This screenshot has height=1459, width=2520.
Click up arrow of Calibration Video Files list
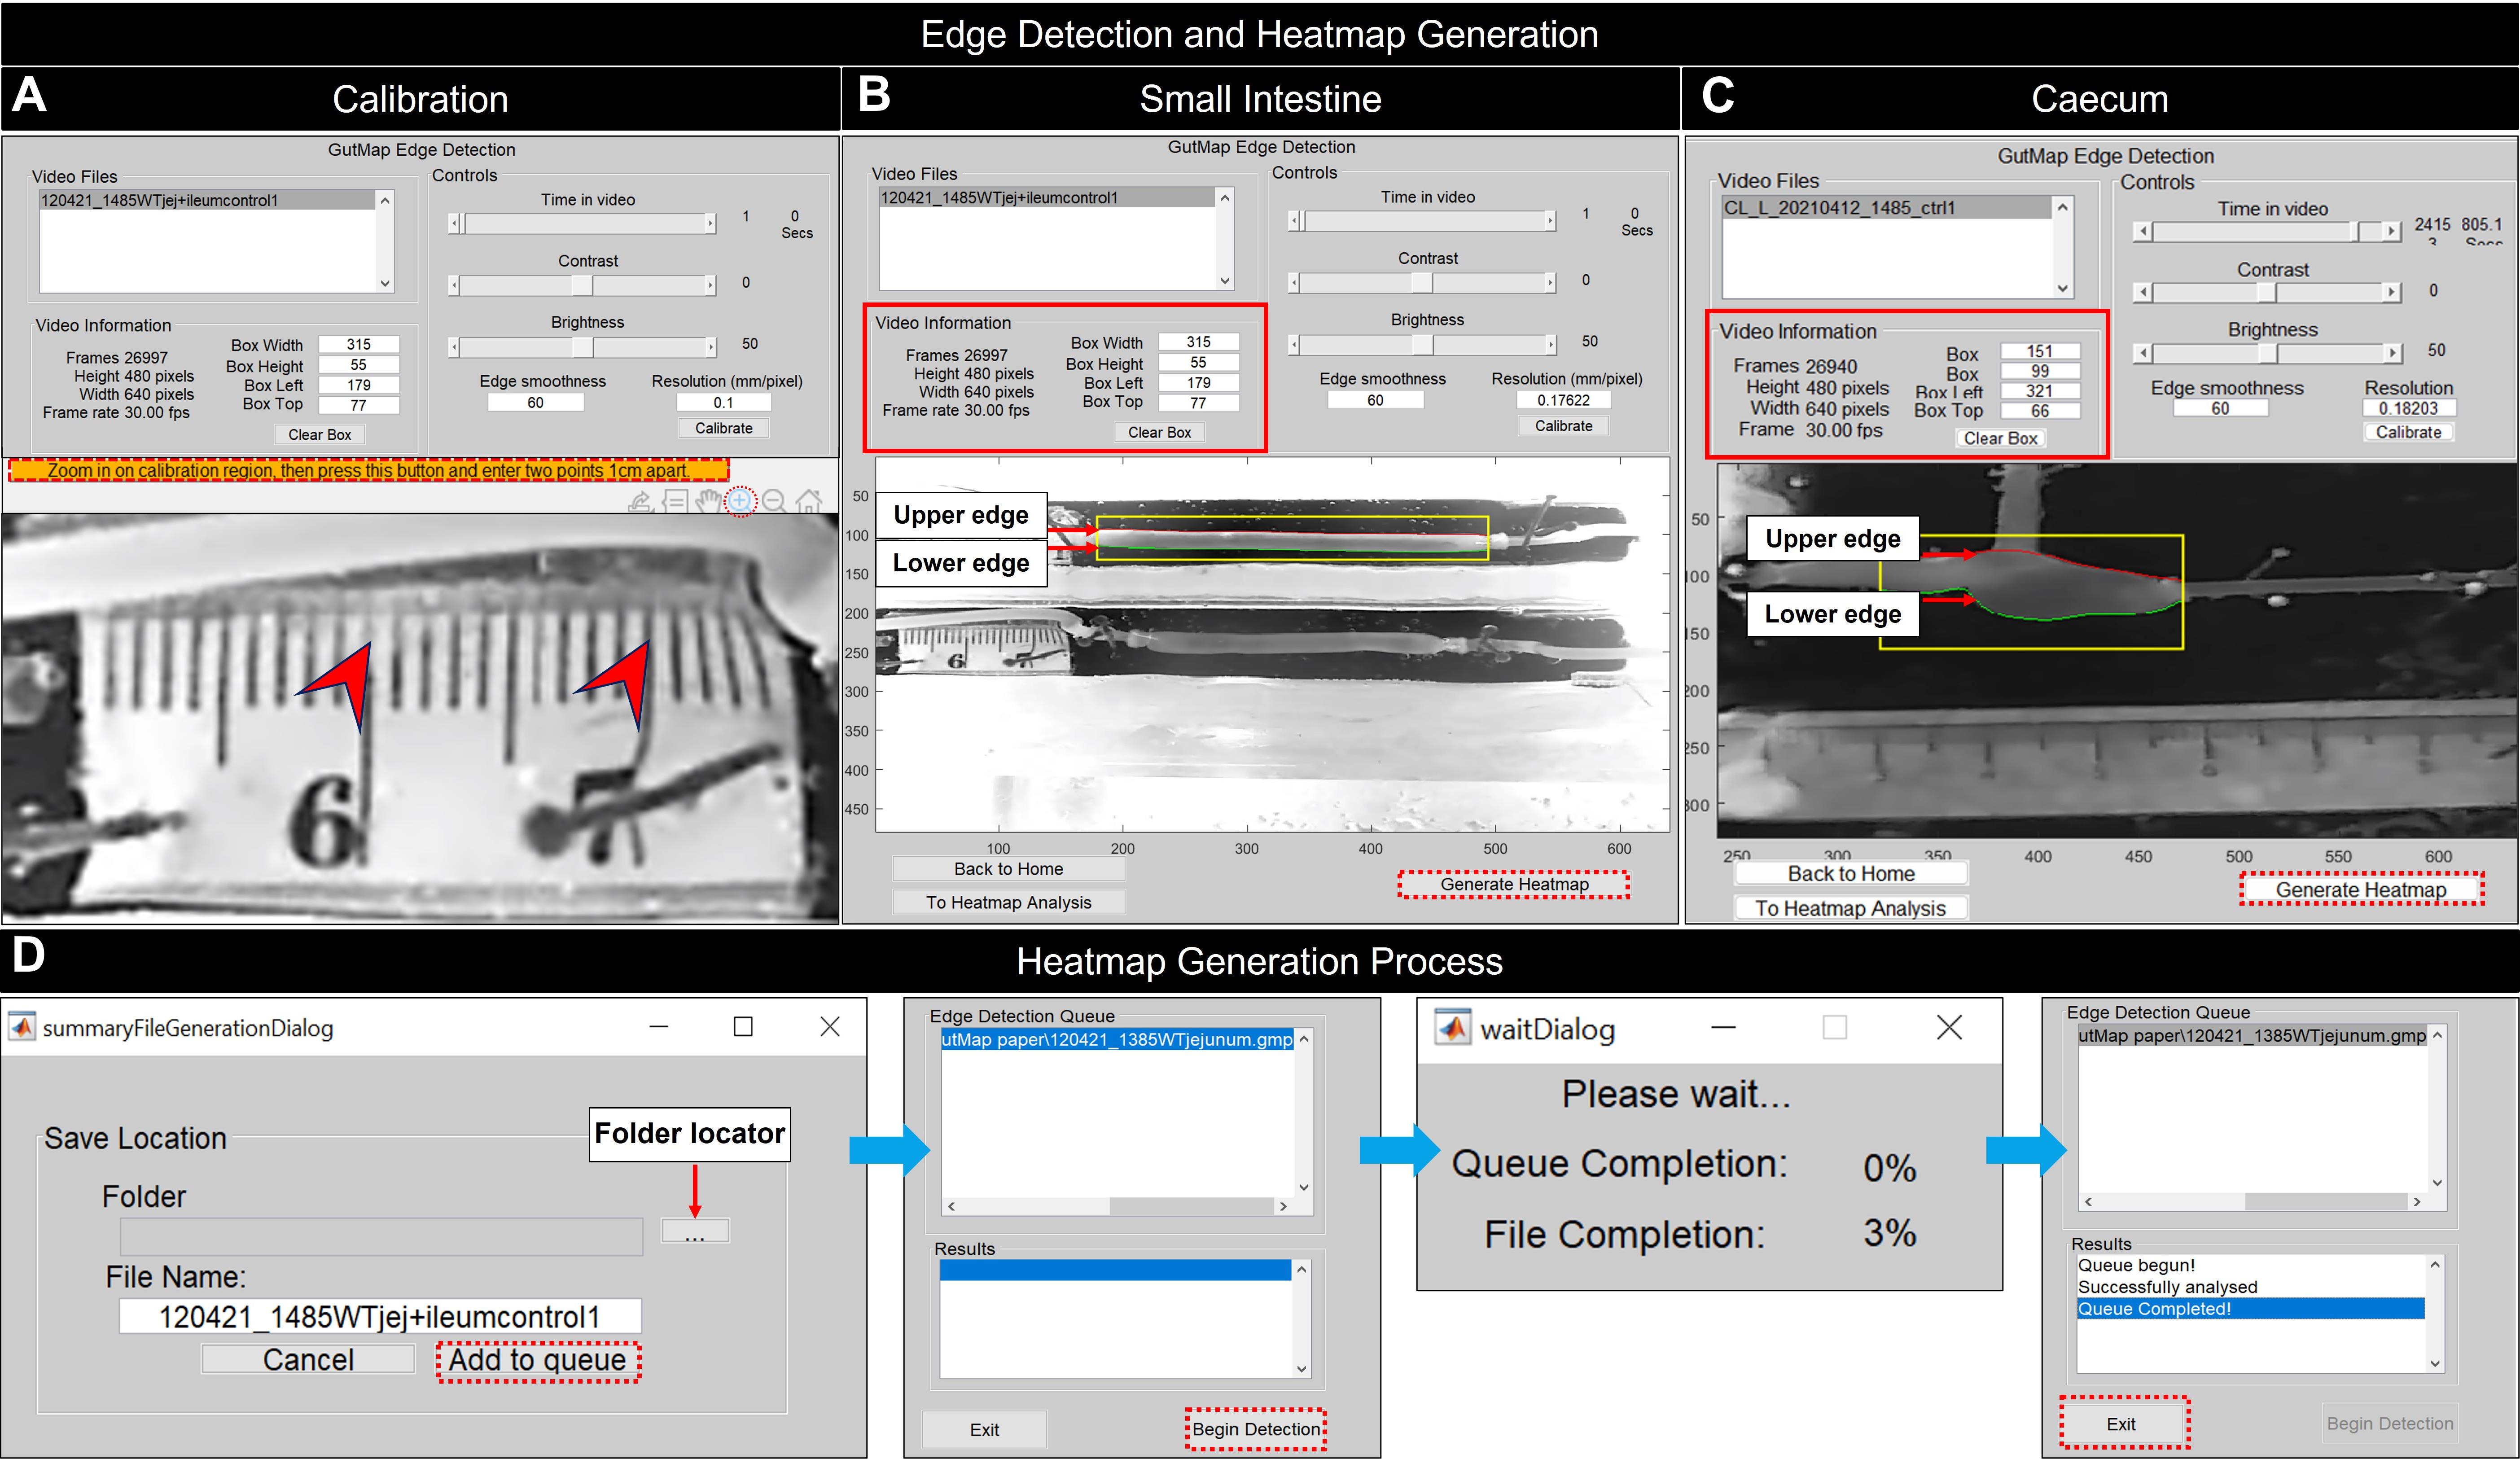(x=385, y=200)
